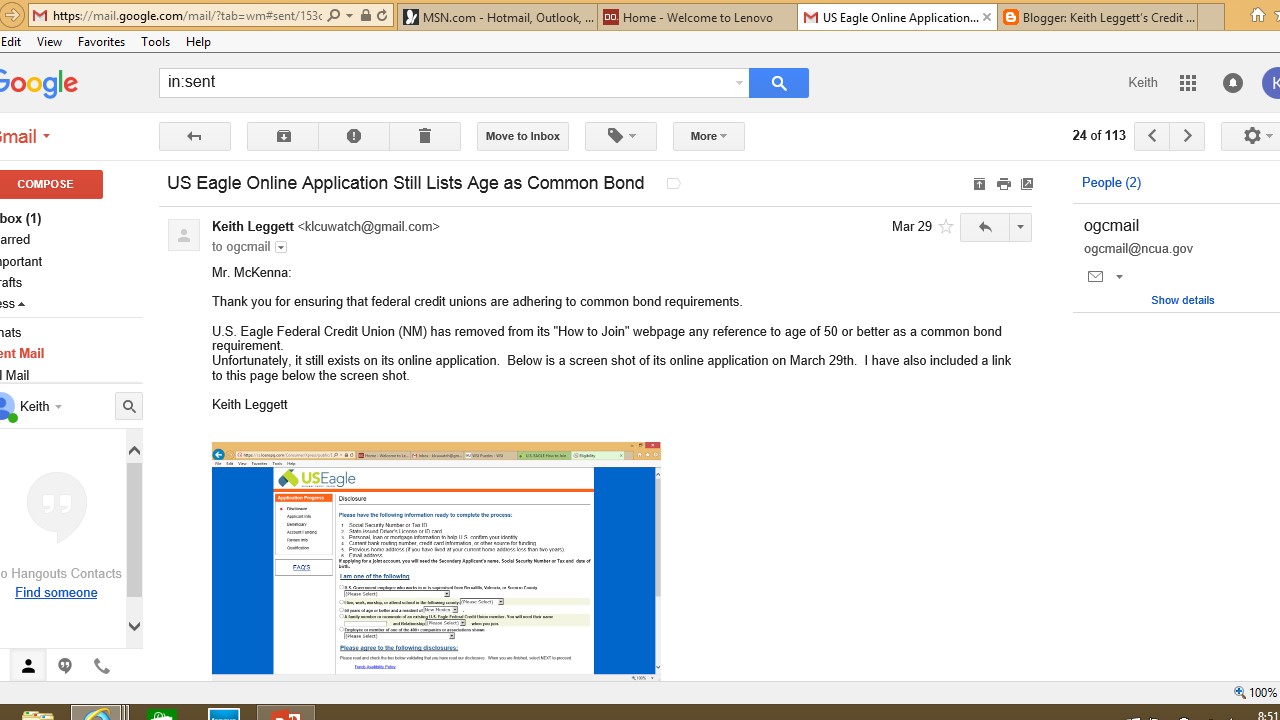The image size is (1280, 720).
Task: Switch to Hangouts contacts person tab
Action: pyautogui.click(x=28, y=666)
